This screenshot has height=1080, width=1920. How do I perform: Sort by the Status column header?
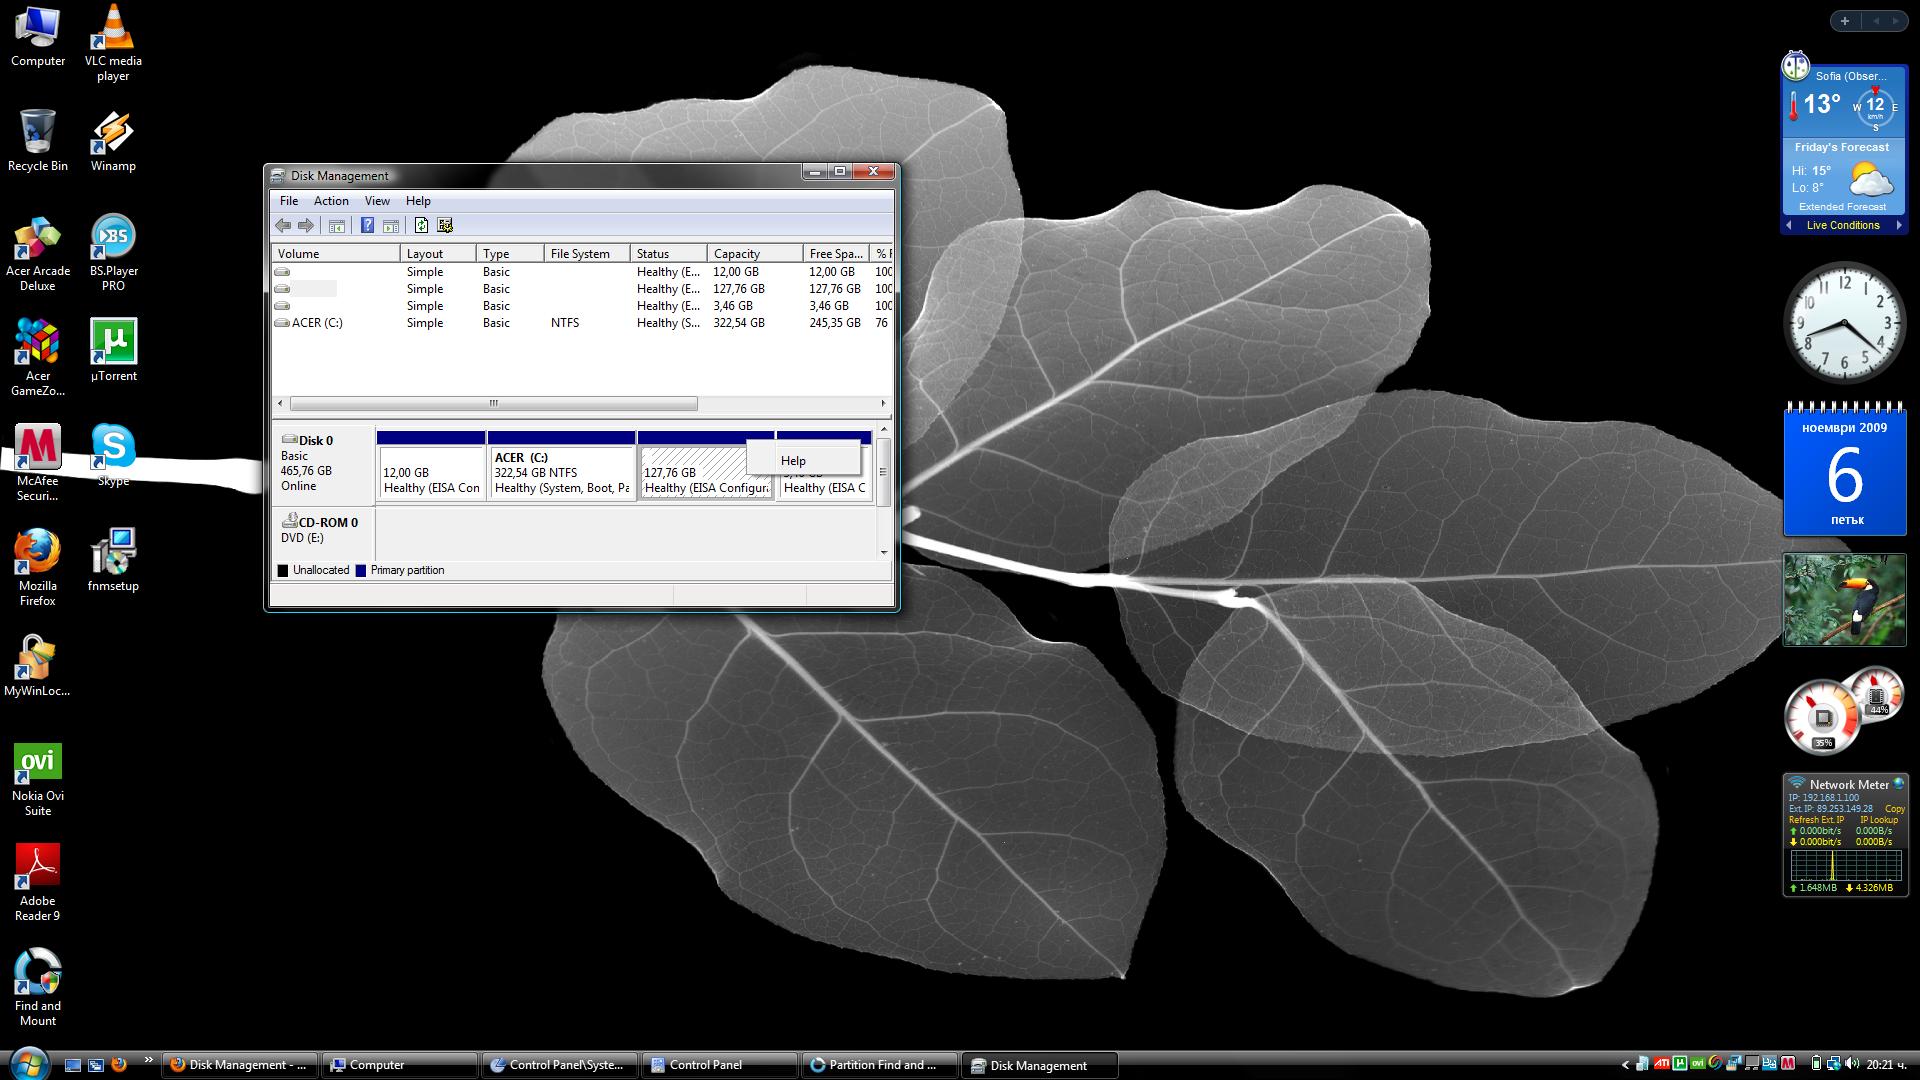[669, 254]
